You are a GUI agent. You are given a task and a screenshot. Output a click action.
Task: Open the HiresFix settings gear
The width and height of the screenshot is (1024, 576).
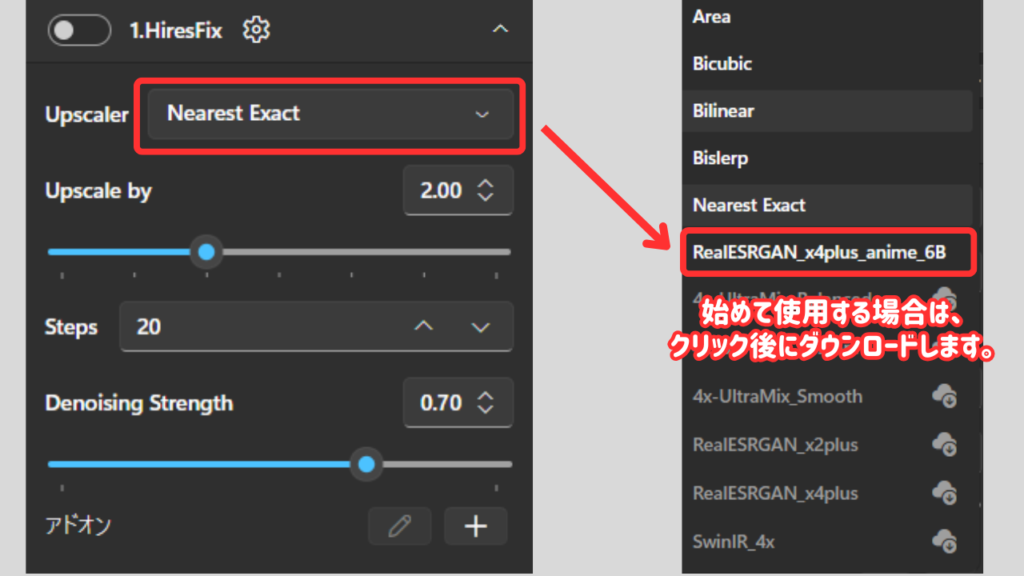[x=256, y=30]
